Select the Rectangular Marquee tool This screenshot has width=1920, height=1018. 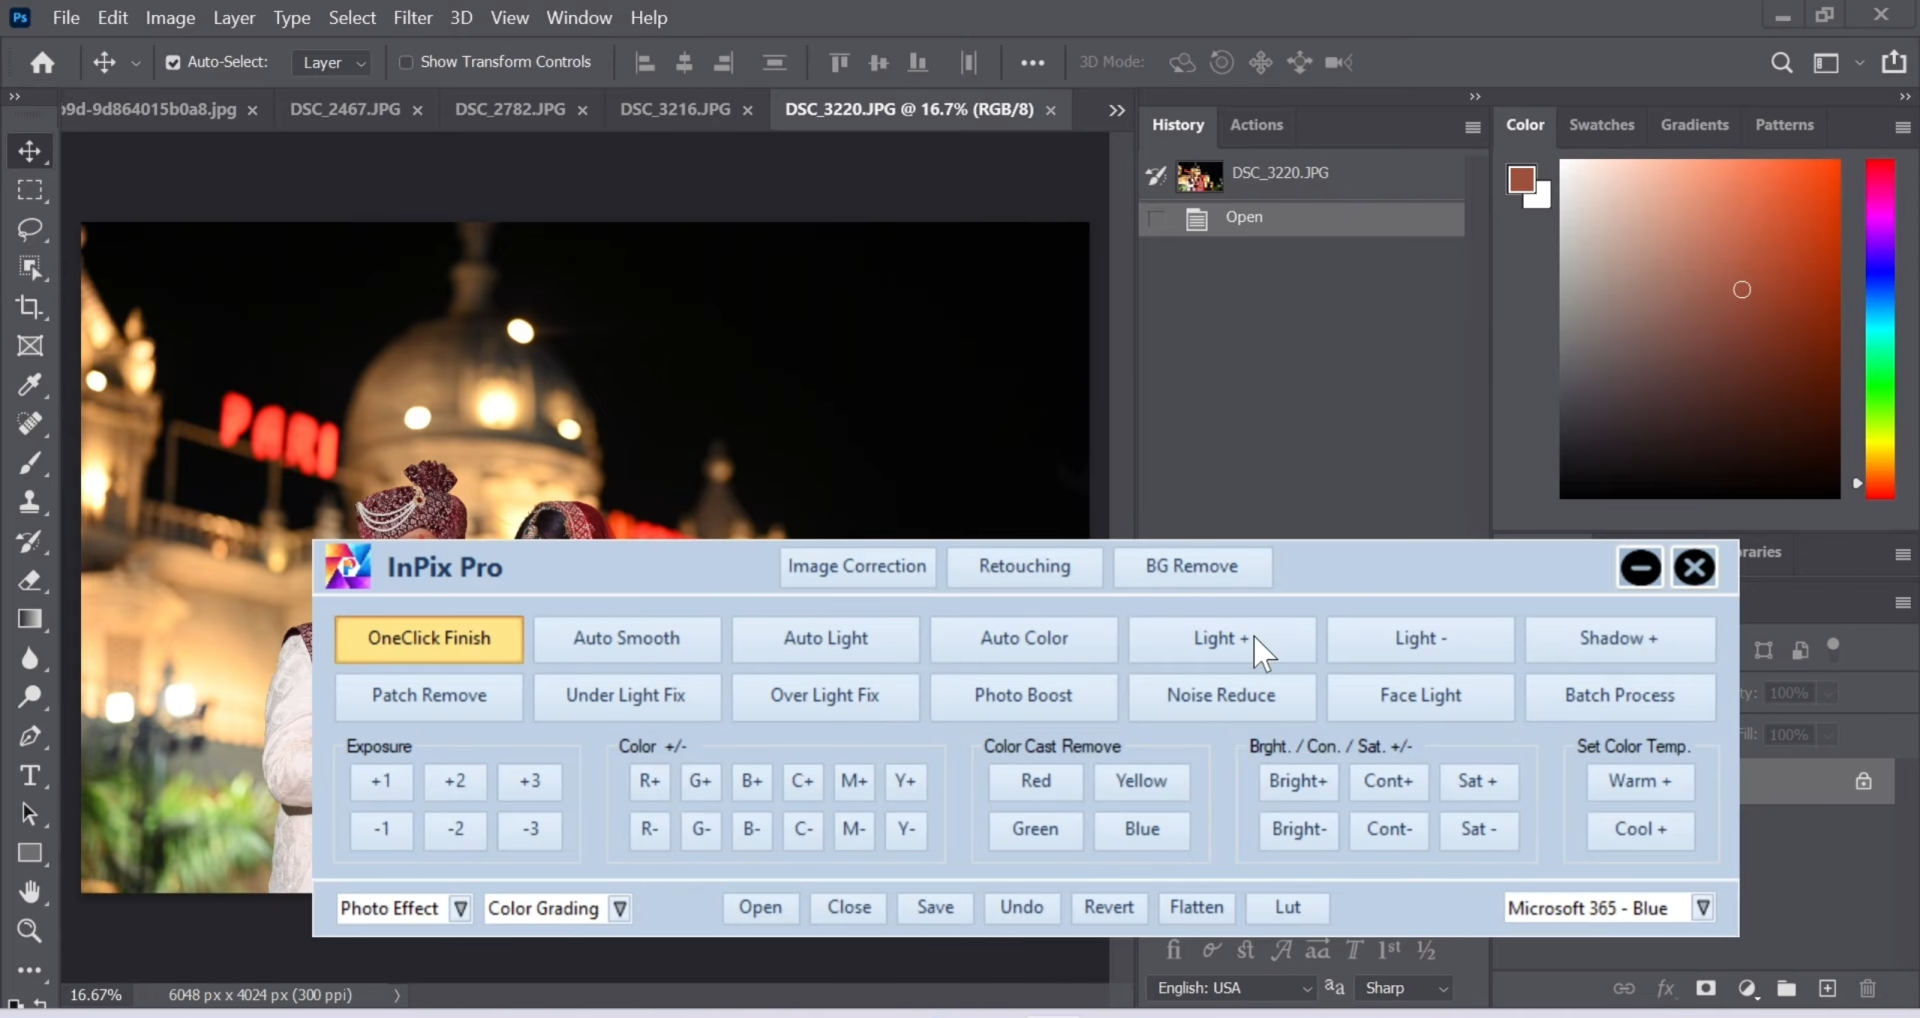point(30,190)
